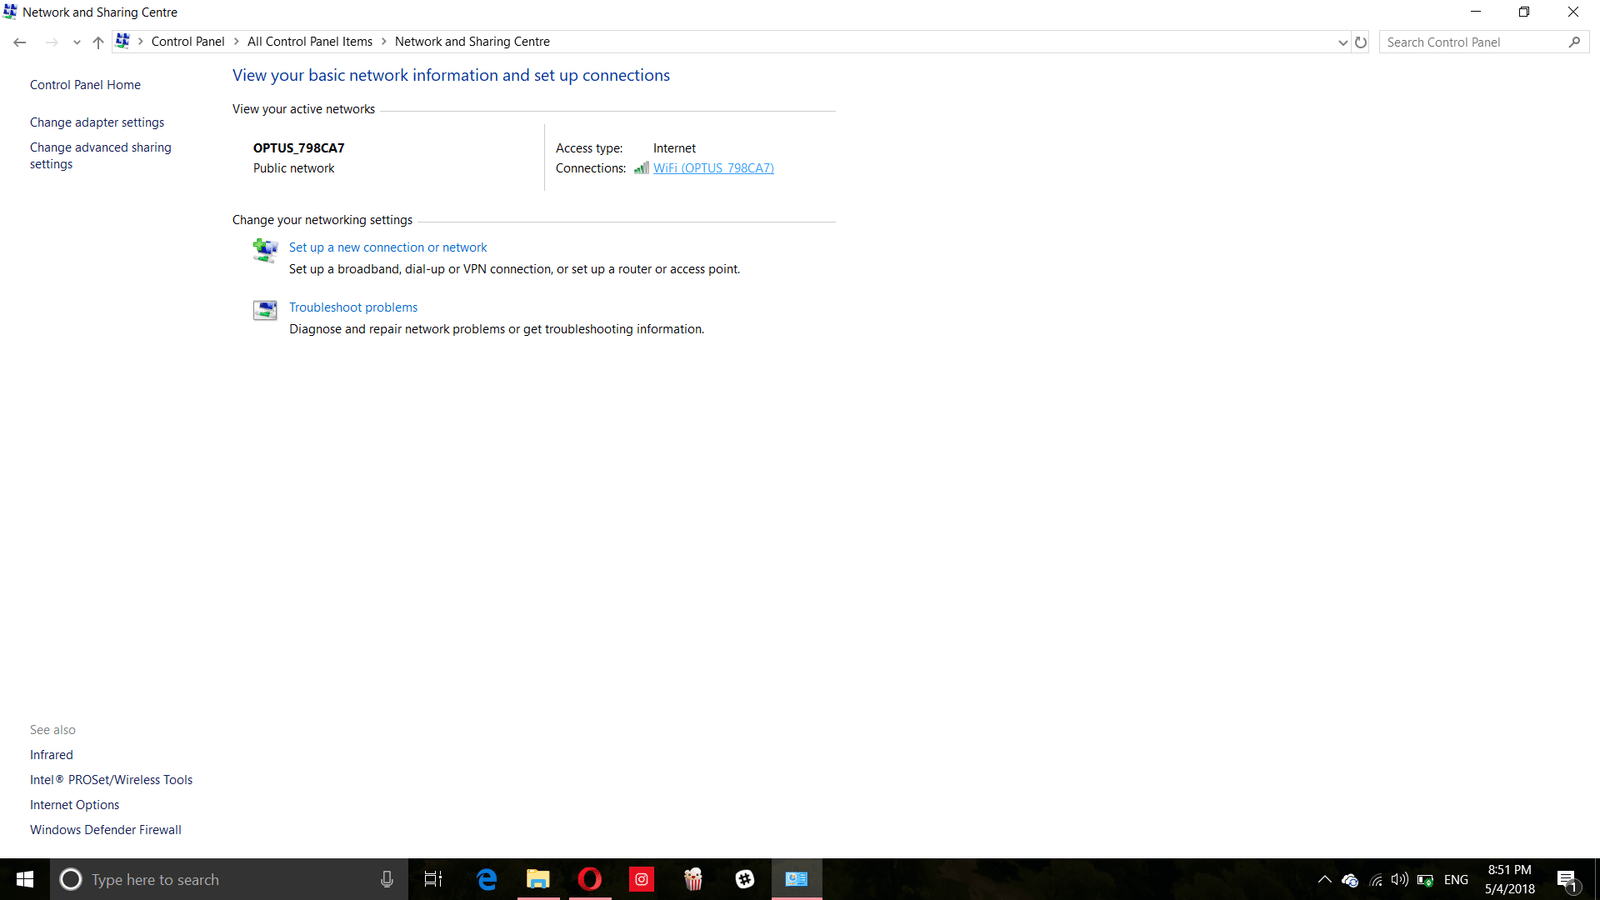The width and height of the screenshot is (1600, 900).
Task: Open the WiFi (OPTUS_798CA7) connection link
Action: 713,168
